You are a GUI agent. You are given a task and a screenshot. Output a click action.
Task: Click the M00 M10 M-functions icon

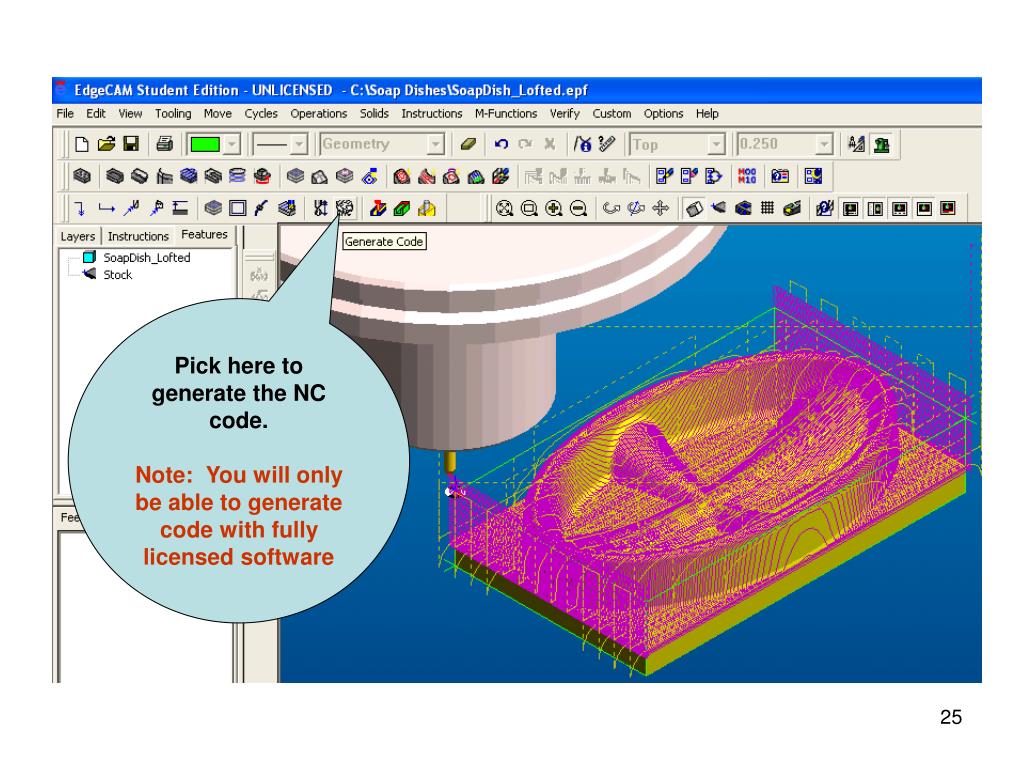[746, 176]
